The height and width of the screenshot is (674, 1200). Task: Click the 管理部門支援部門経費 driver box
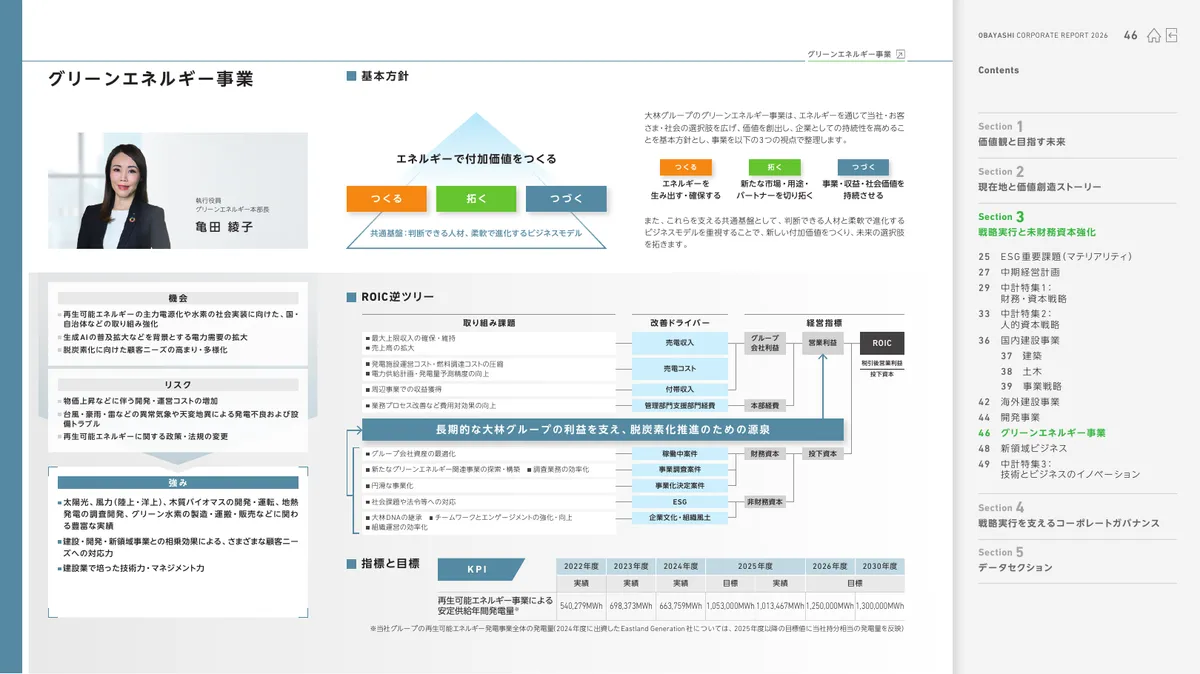click(680, 406)
